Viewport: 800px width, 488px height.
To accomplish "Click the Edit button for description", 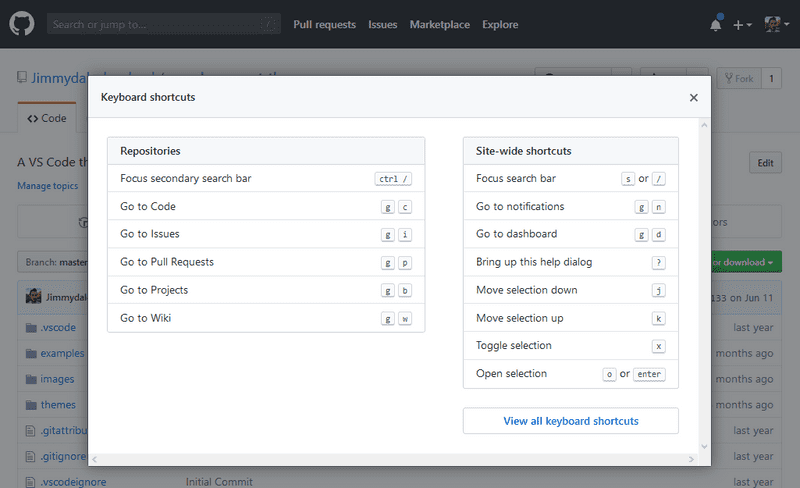I will click(765, 163).
